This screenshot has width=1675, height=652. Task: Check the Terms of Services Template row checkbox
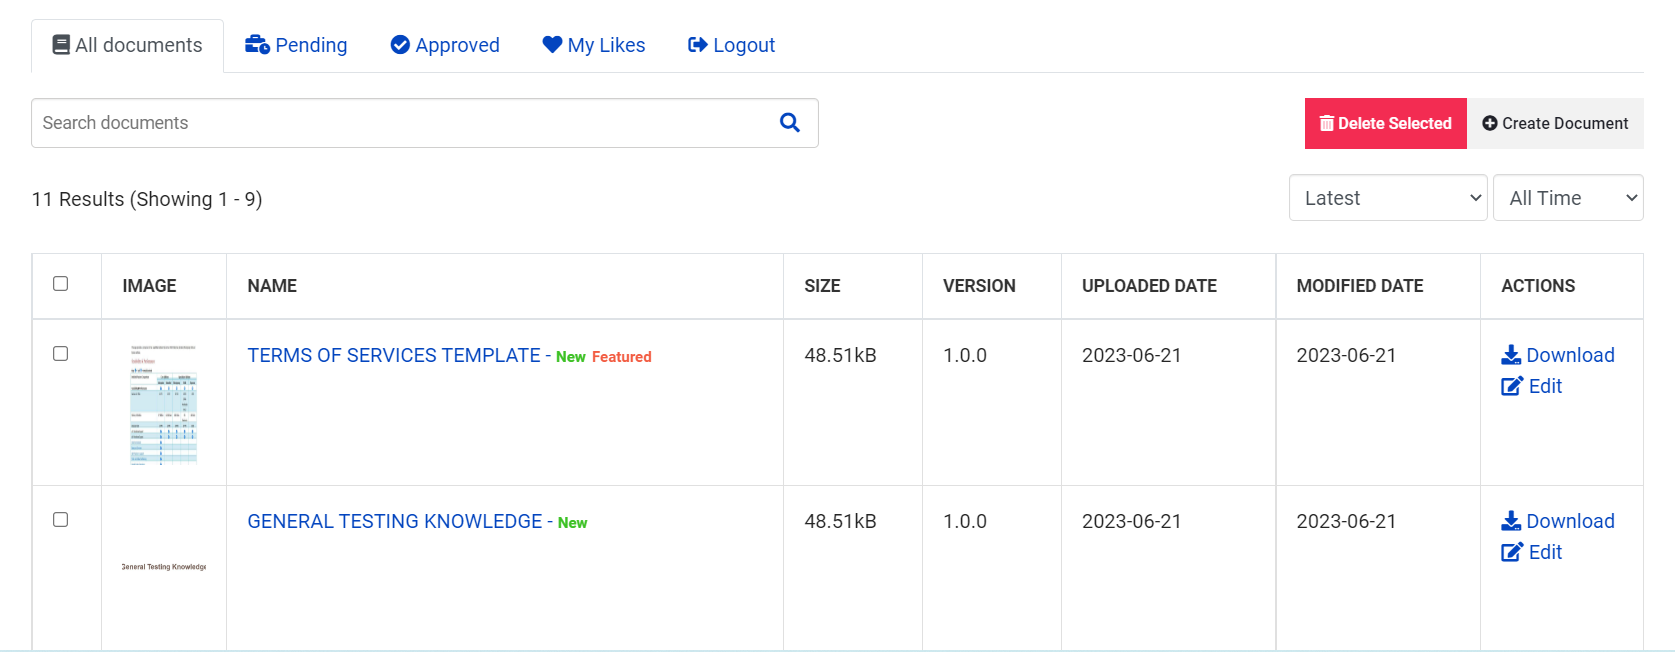pos(61,354)
